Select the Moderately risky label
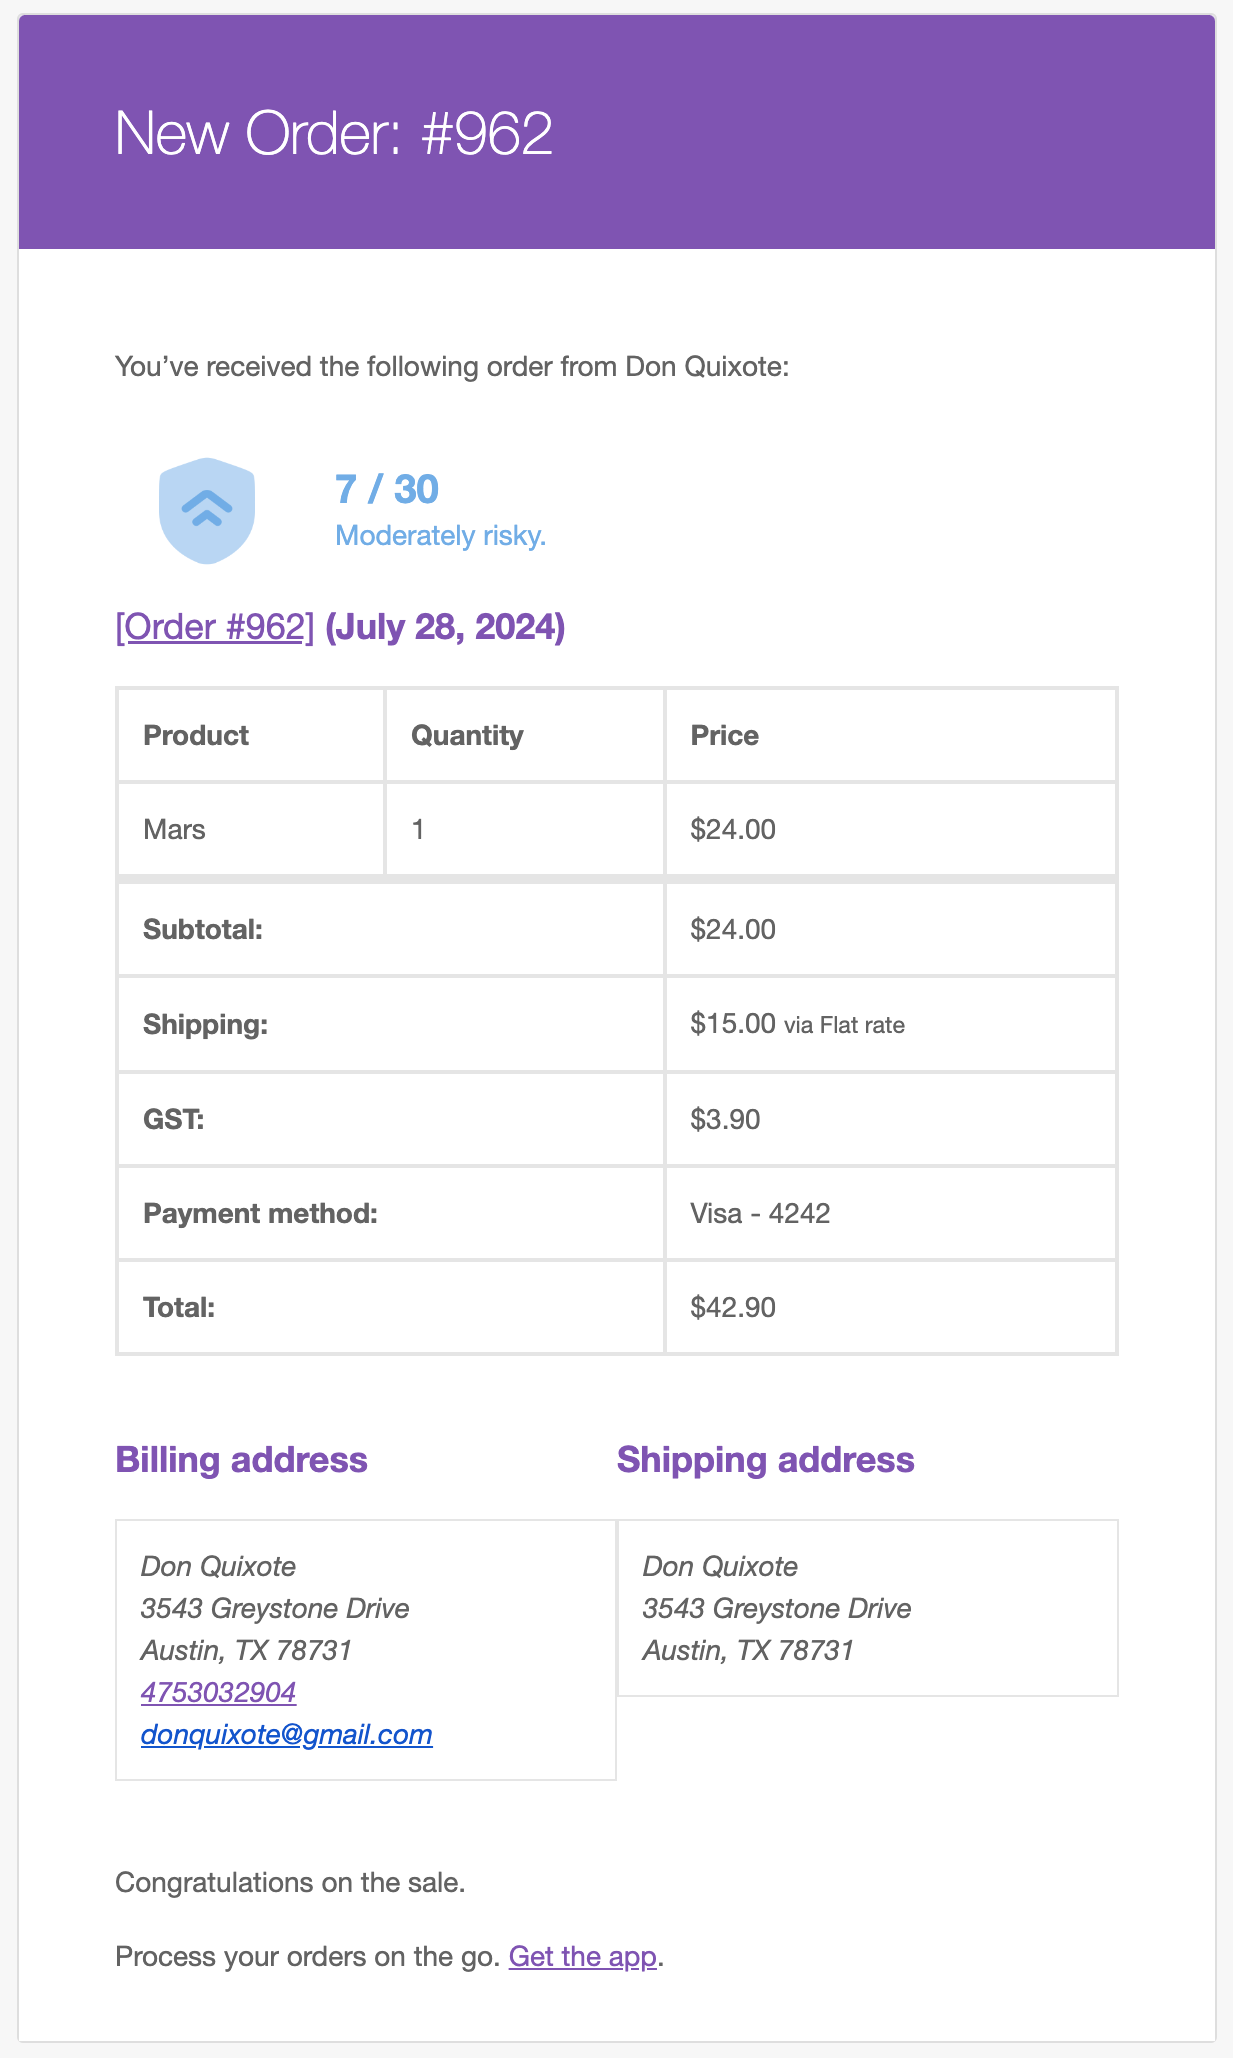 tap(441, 536)
